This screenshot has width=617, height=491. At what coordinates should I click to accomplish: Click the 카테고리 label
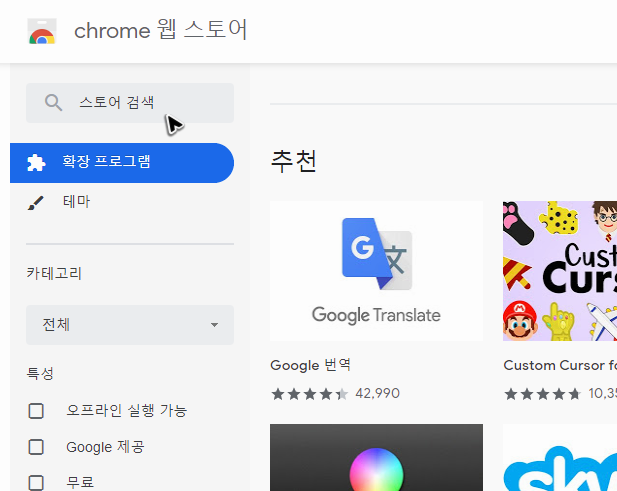pos(54,273)
